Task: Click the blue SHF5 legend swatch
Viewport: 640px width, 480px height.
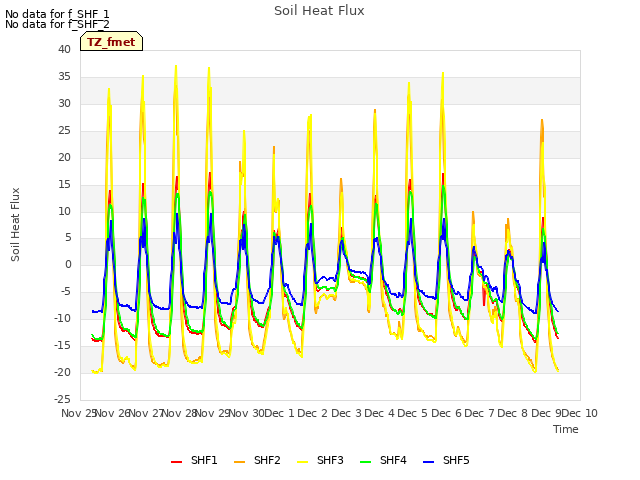Action: (429, 461)
